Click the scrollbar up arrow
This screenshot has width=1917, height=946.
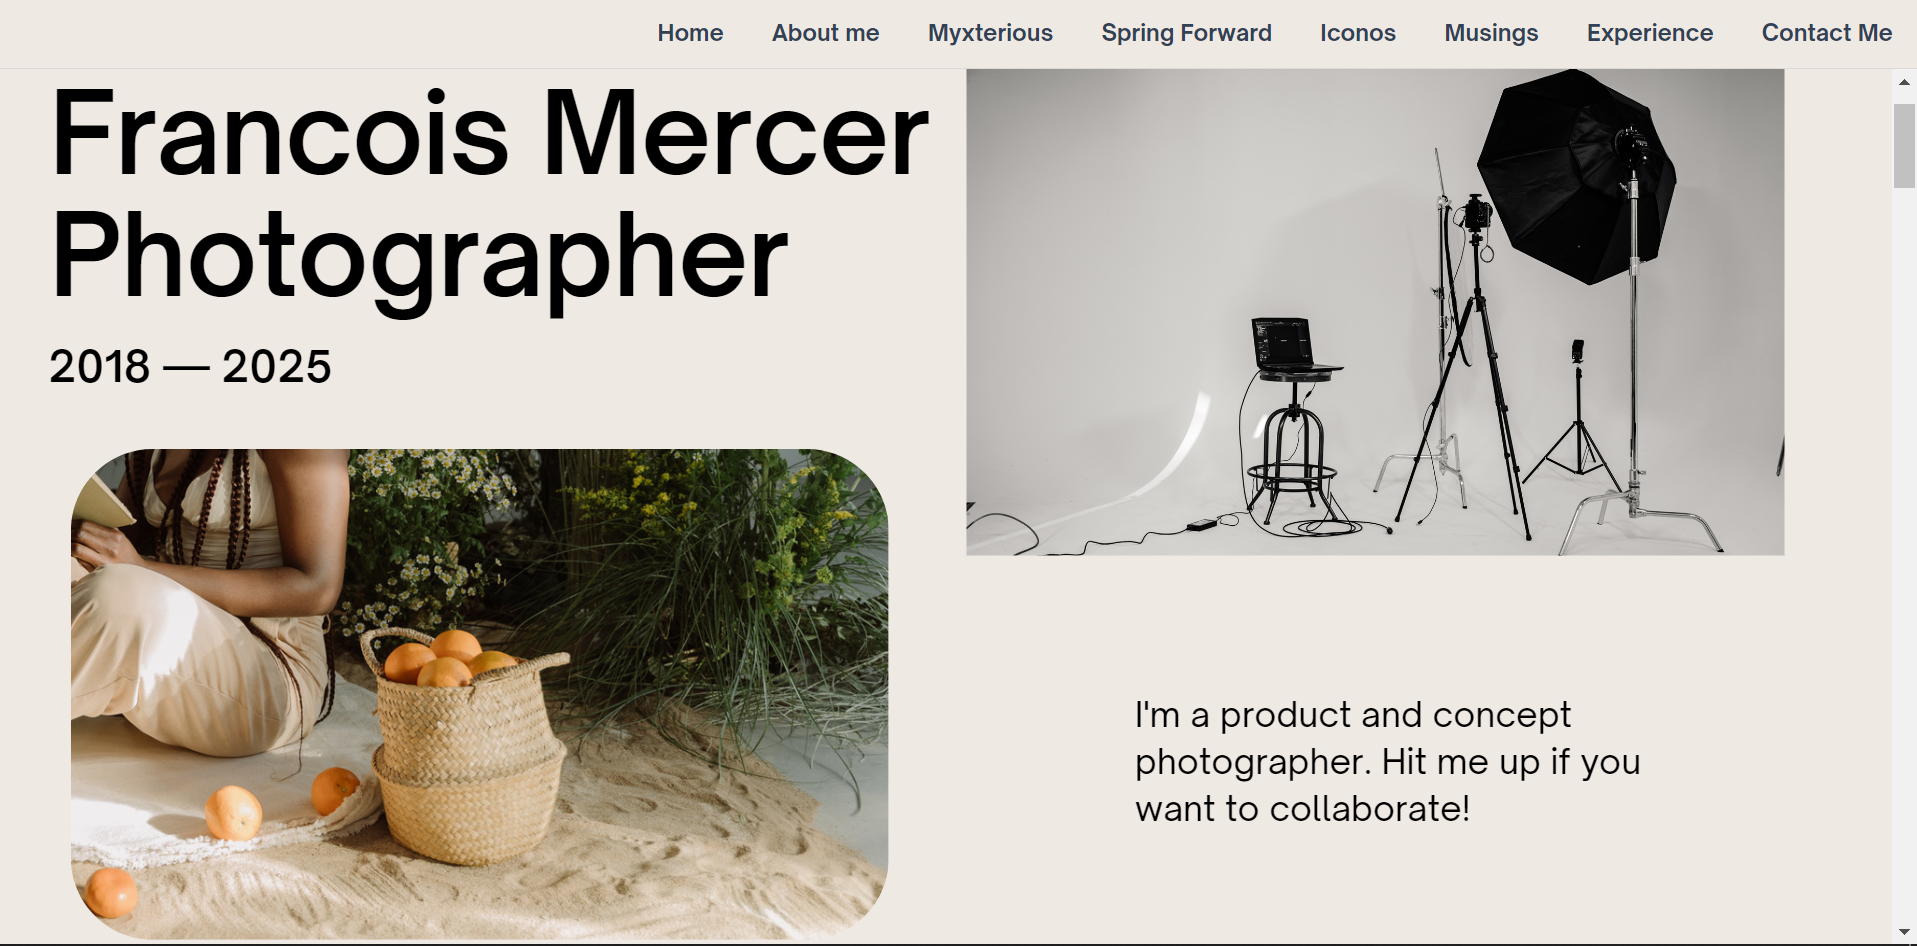(x=1904, y=82)
